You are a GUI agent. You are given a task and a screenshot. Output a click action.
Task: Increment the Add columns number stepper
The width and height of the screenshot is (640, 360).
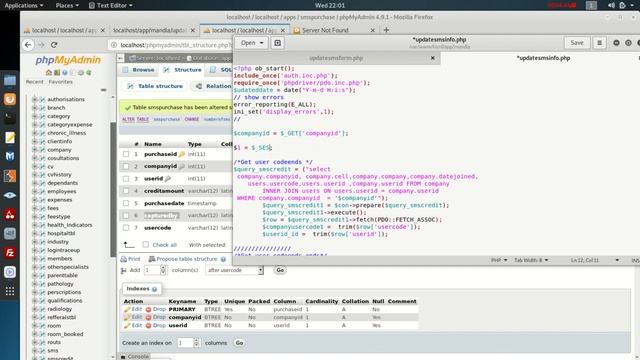click(163, 268)
